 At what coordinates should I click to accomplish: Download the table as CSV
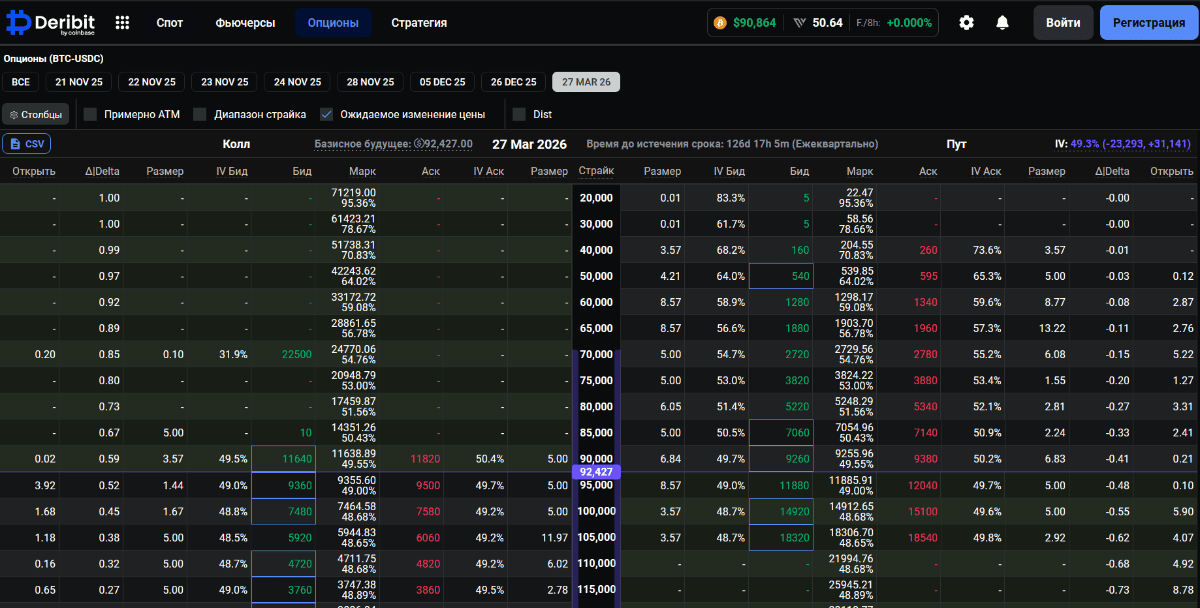[27, 144]
